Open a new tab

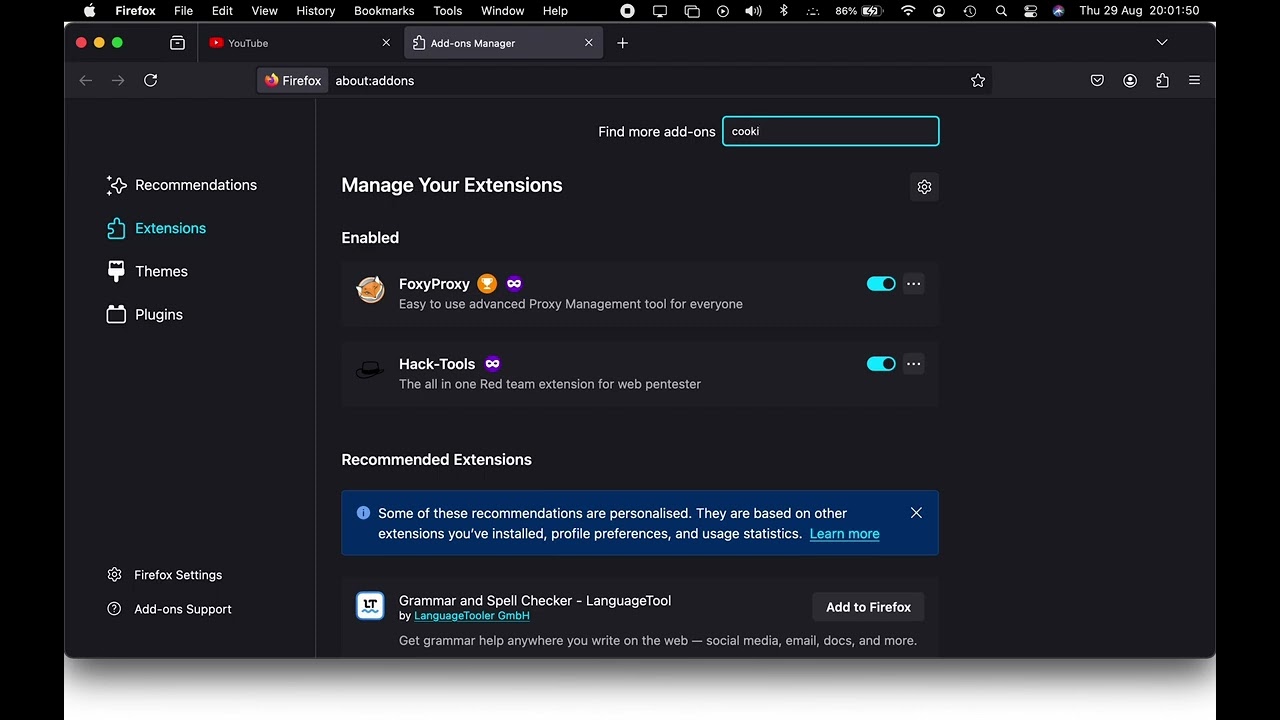pos(622,43)
